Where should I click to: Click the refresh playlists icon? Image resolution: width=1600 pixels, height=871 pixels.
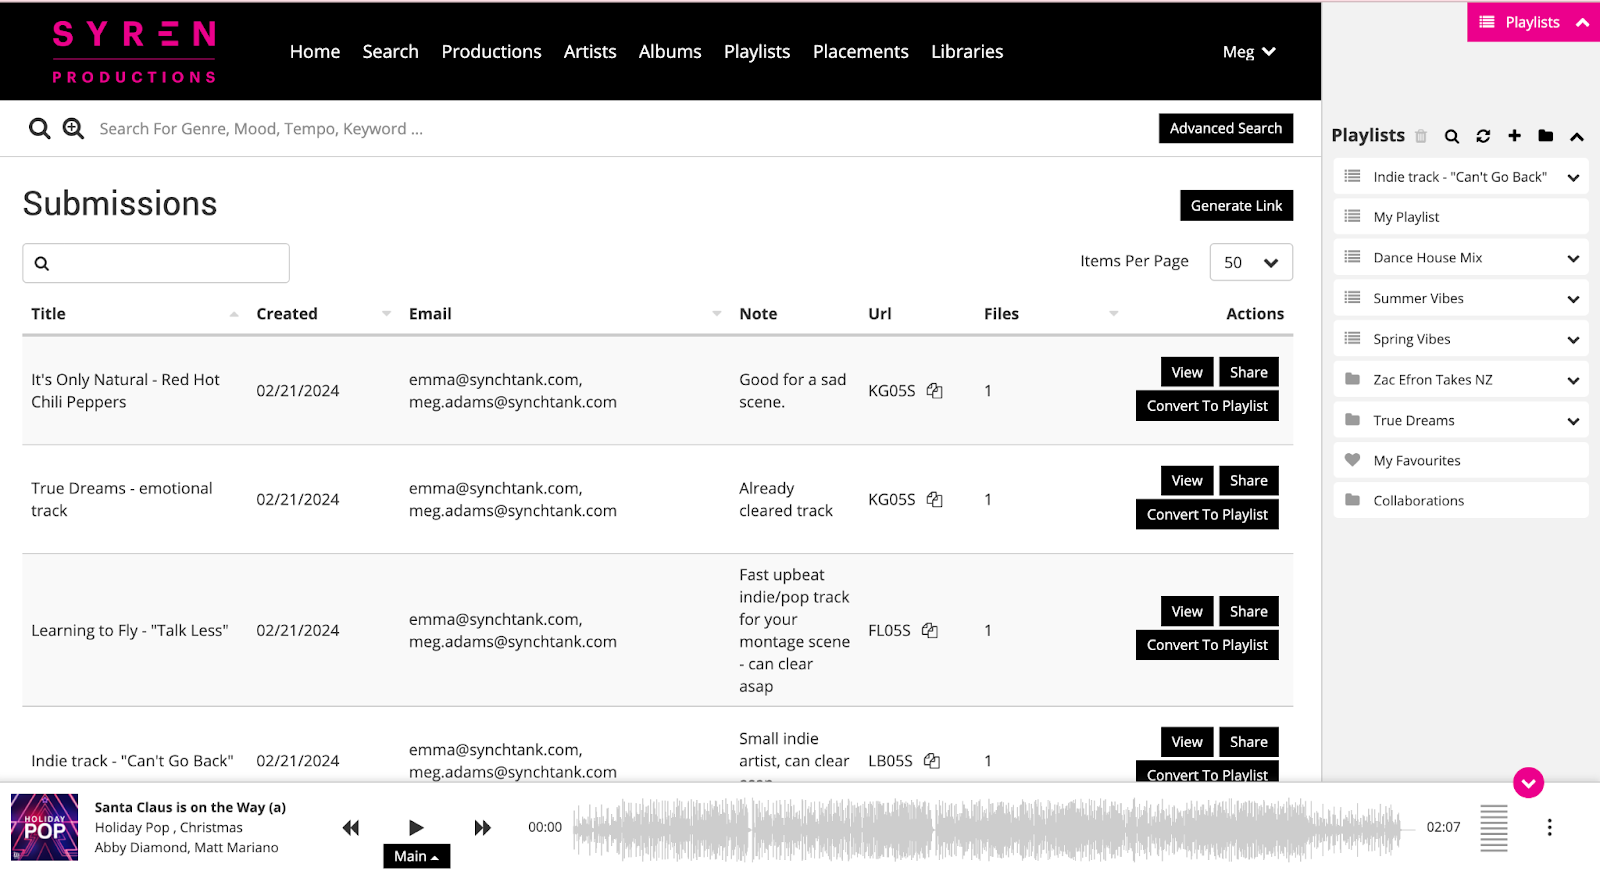(1483, 136)
